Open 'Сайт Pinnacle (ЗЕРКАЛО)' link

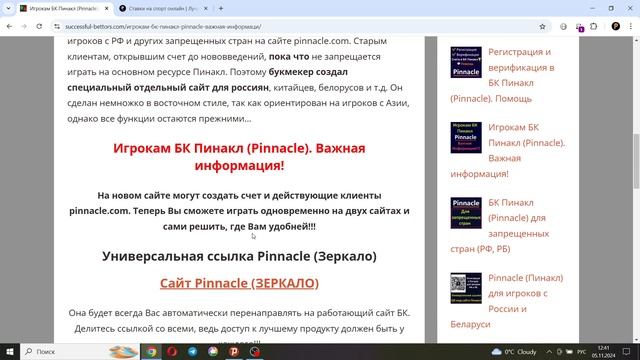click(239, 283)
